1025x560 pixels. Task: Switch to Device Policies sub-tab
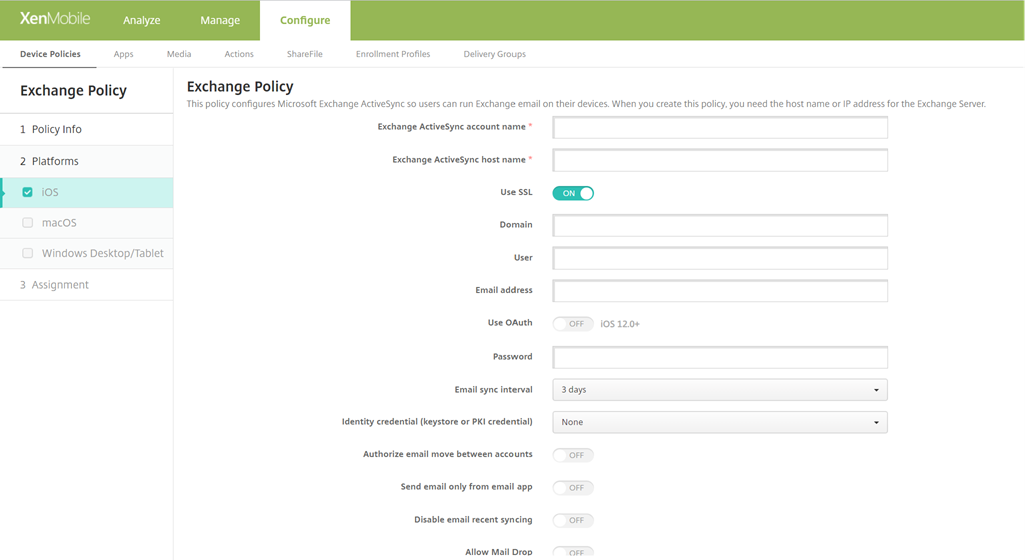pos(50,54)
